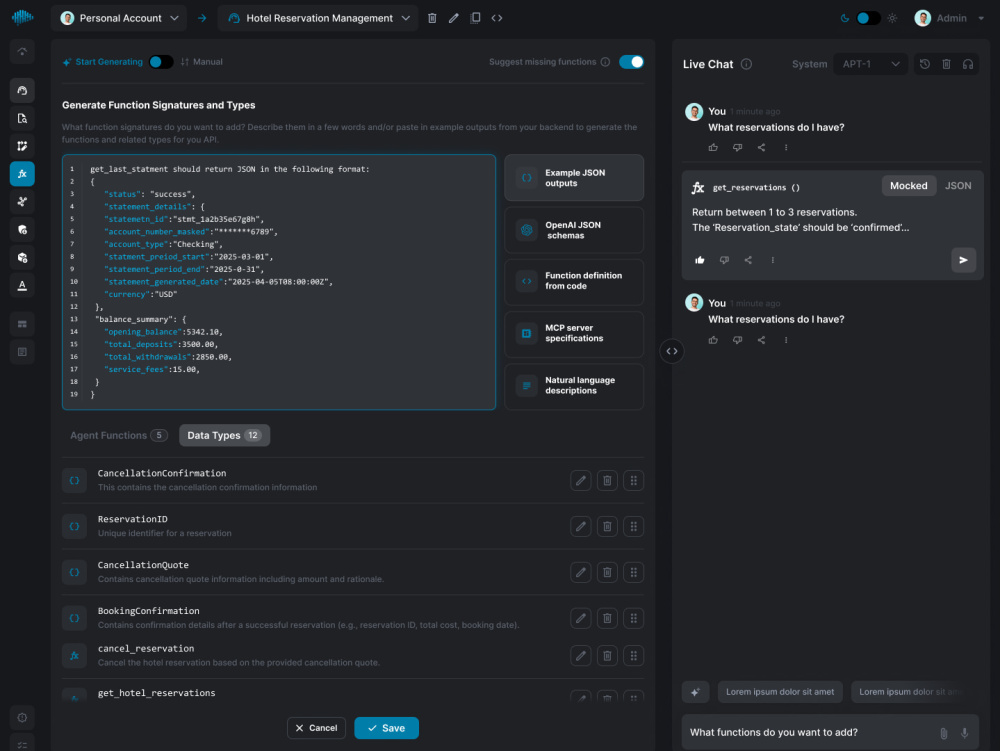The height and width of the screenshot is (751, 1000).
Task: Edit CancellationConfirmation with pencil icon
Action: click(580, 481)
